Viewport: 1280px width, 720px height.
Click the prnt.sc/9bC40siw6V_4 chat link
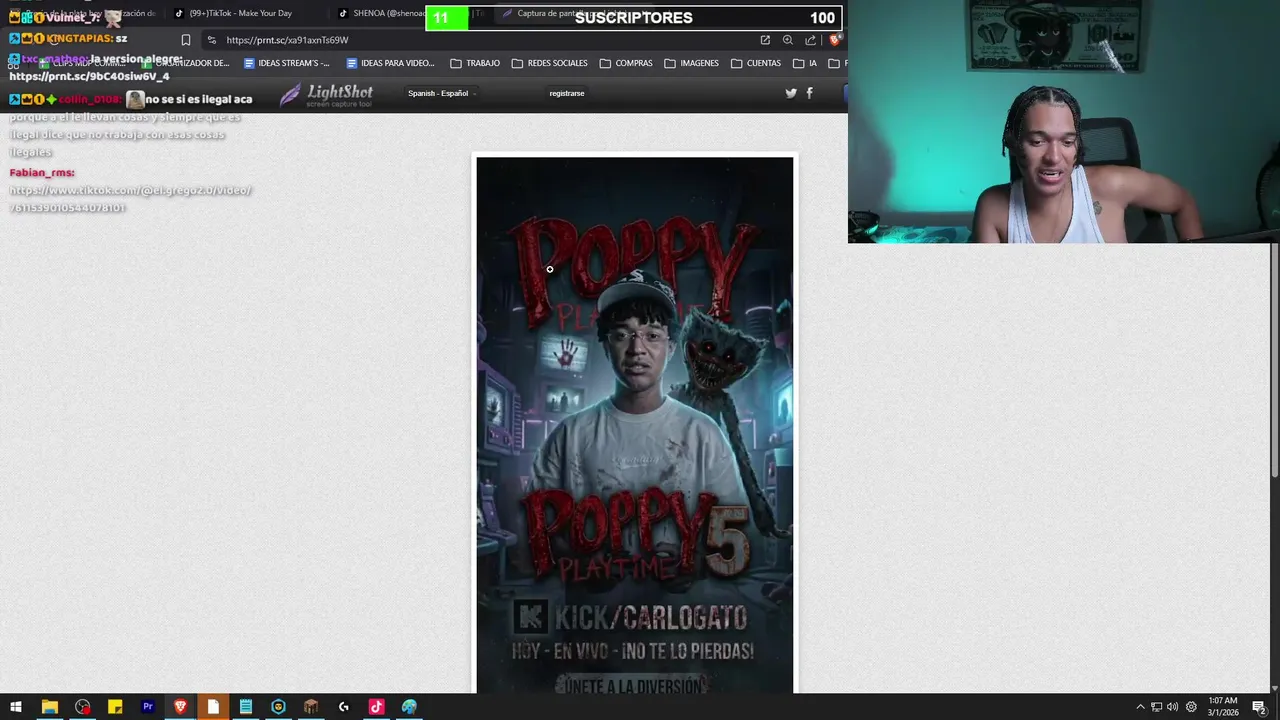click(x=89, y=76)
